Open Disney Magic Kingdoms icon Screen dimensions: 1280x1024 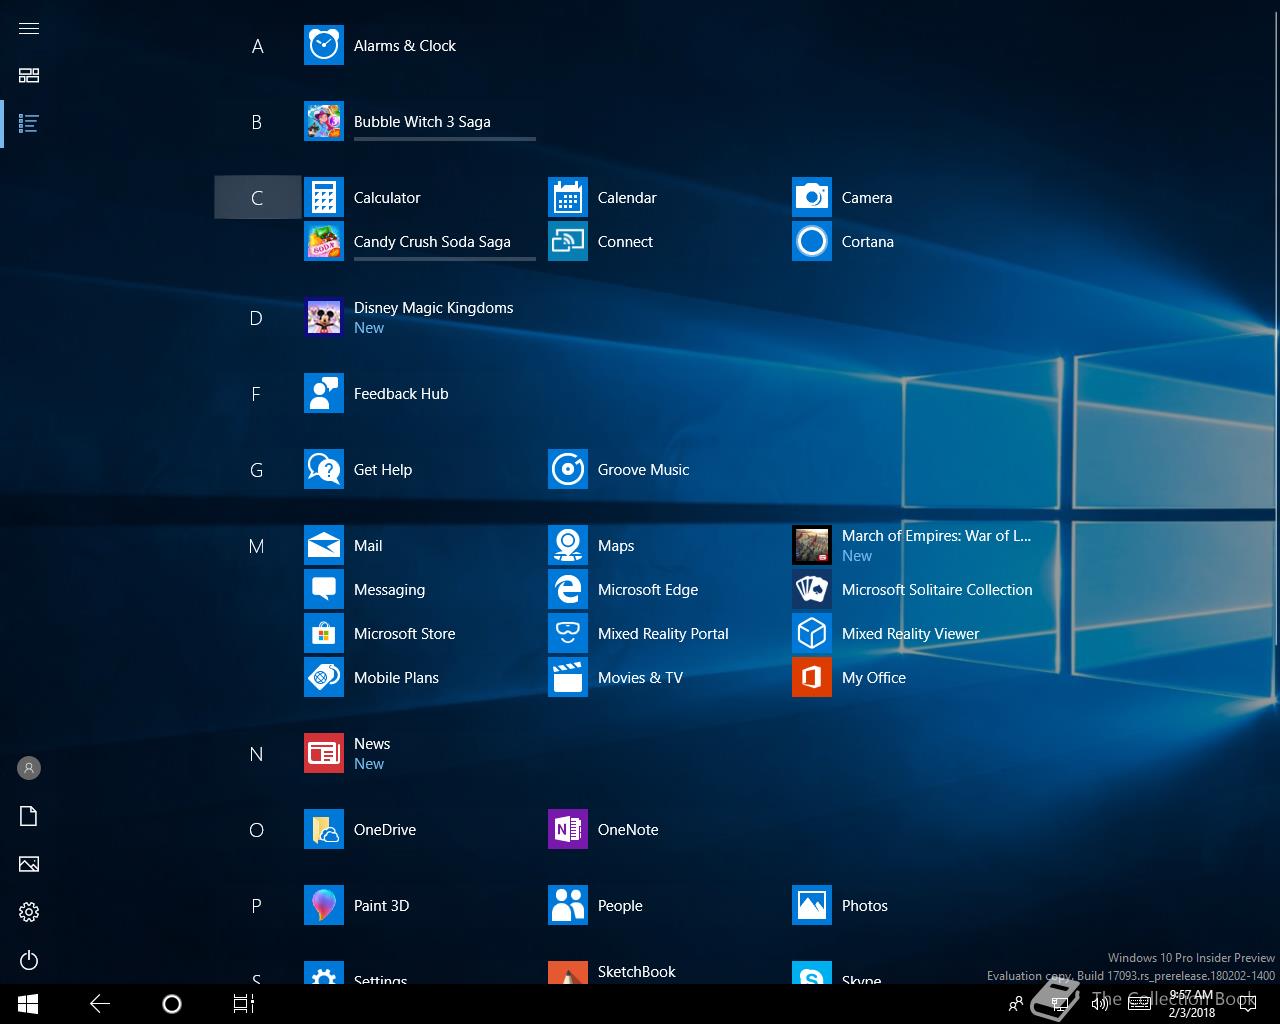click(x=323, y=318)
